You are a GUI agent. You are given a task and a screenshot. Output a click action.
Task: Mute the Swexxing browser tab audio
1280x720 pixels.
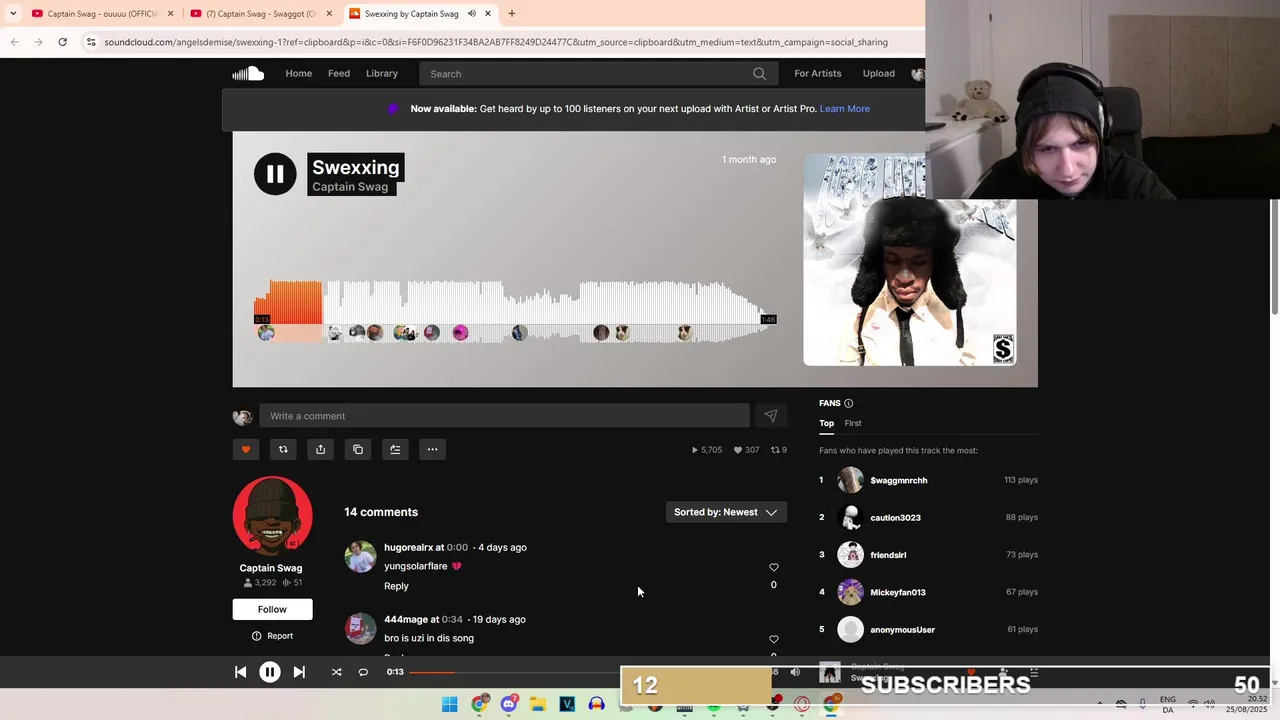[x=471, y=14]
